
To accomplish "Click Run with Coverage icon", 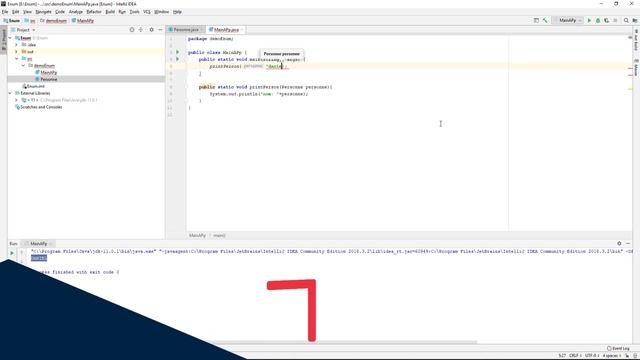I will pos(607,20).
